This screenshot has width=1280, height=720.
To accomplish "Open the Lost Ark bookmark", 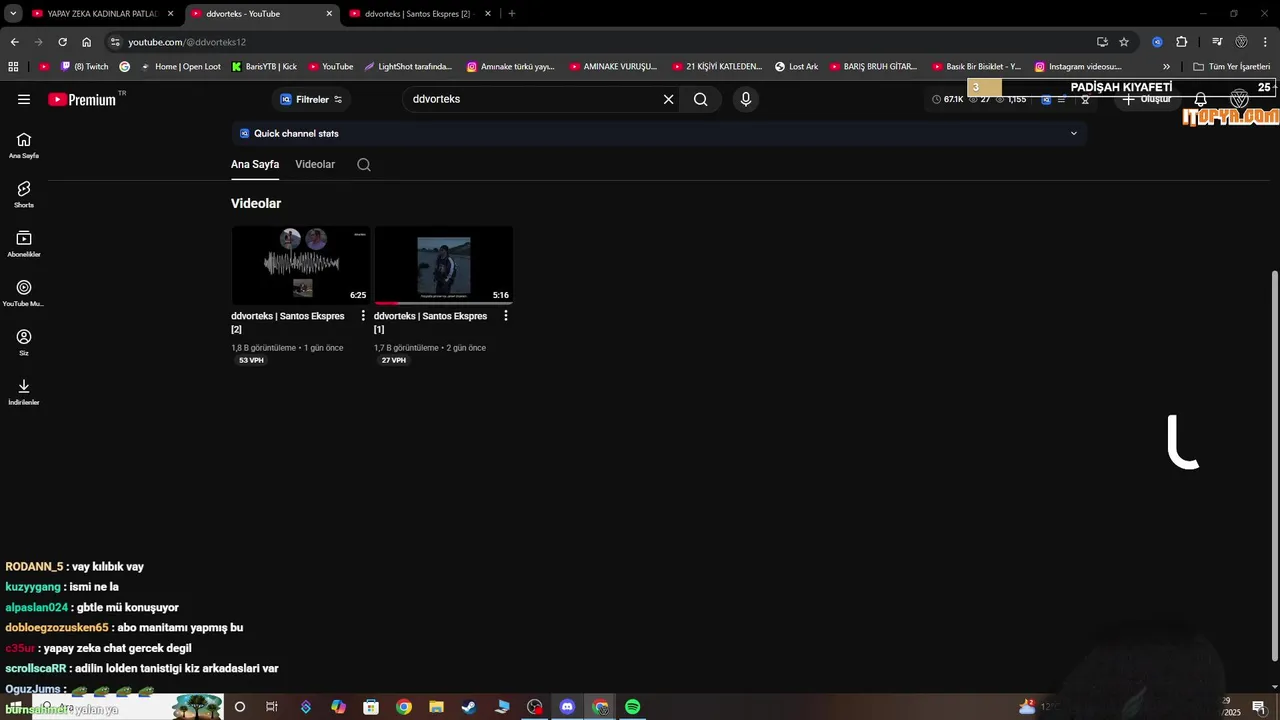I will point(796,67).
